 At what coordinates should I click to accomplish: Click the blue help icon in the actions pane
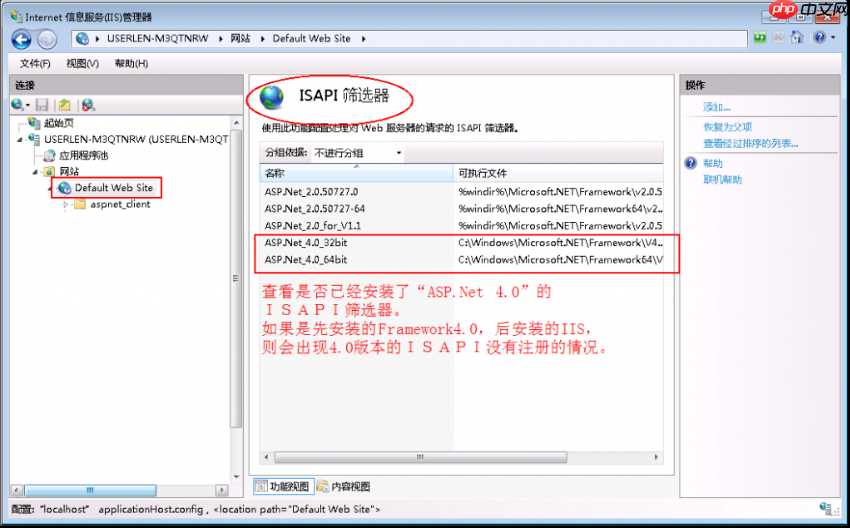(x=691, y=163)
